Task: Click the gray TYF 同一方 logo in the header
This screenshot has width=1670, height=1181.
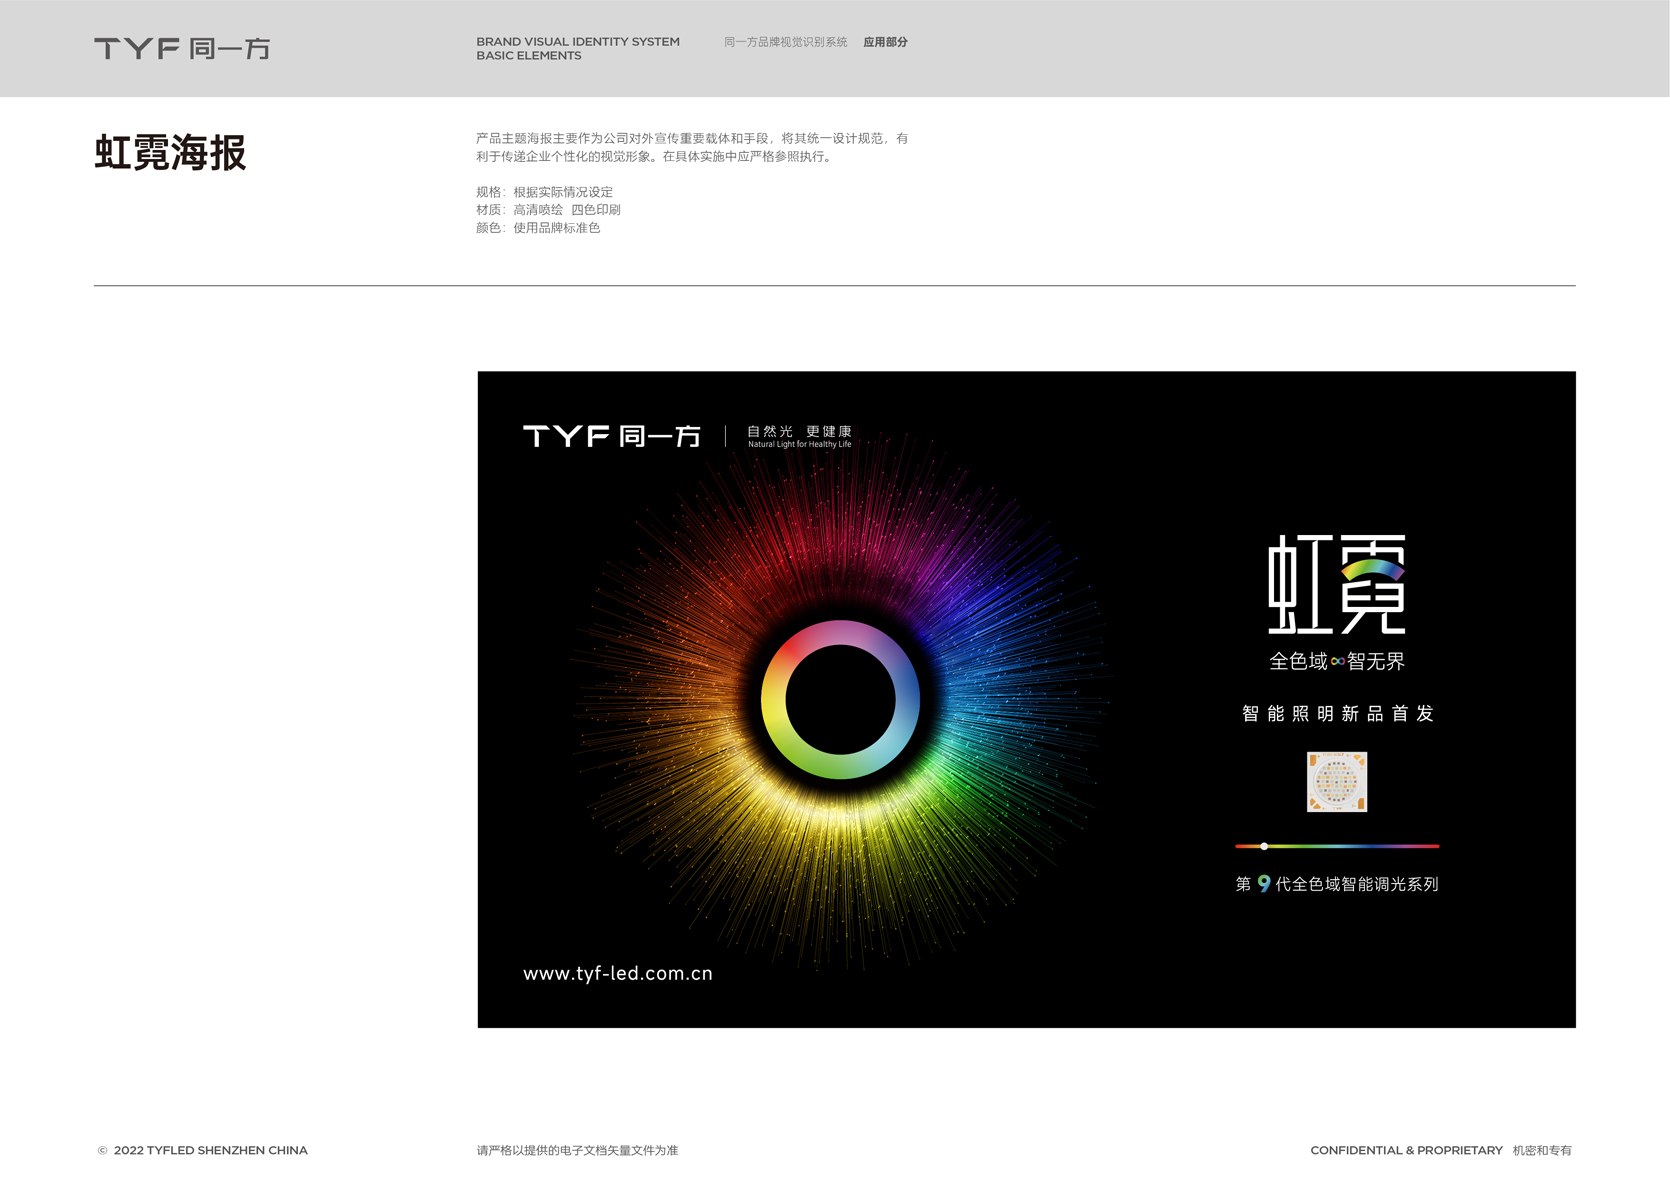Action: click(x=182, y=49)
